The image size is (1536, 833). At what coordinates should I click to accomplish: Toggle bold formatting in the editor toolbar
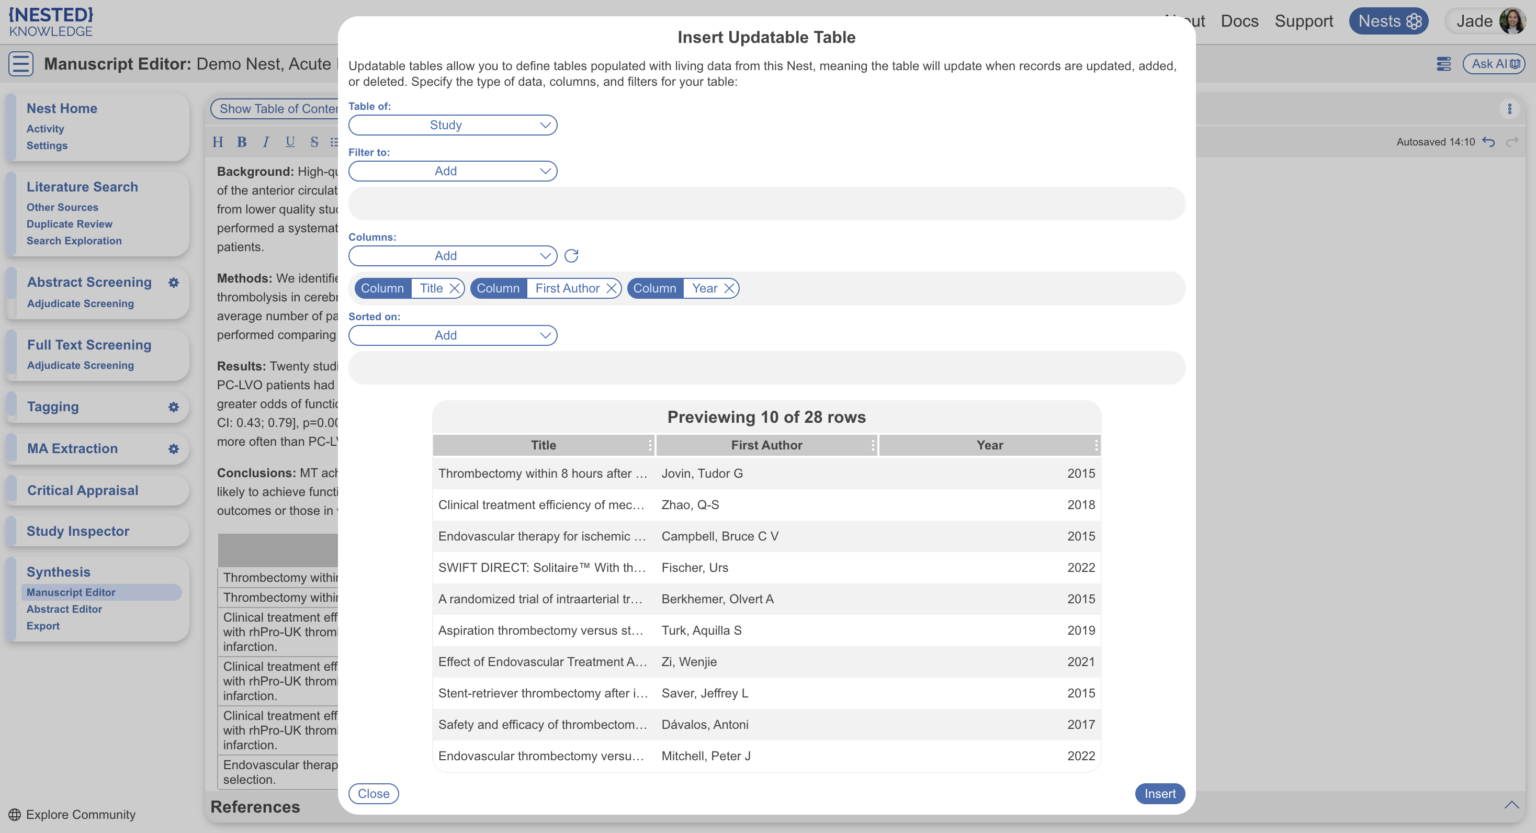241,141
